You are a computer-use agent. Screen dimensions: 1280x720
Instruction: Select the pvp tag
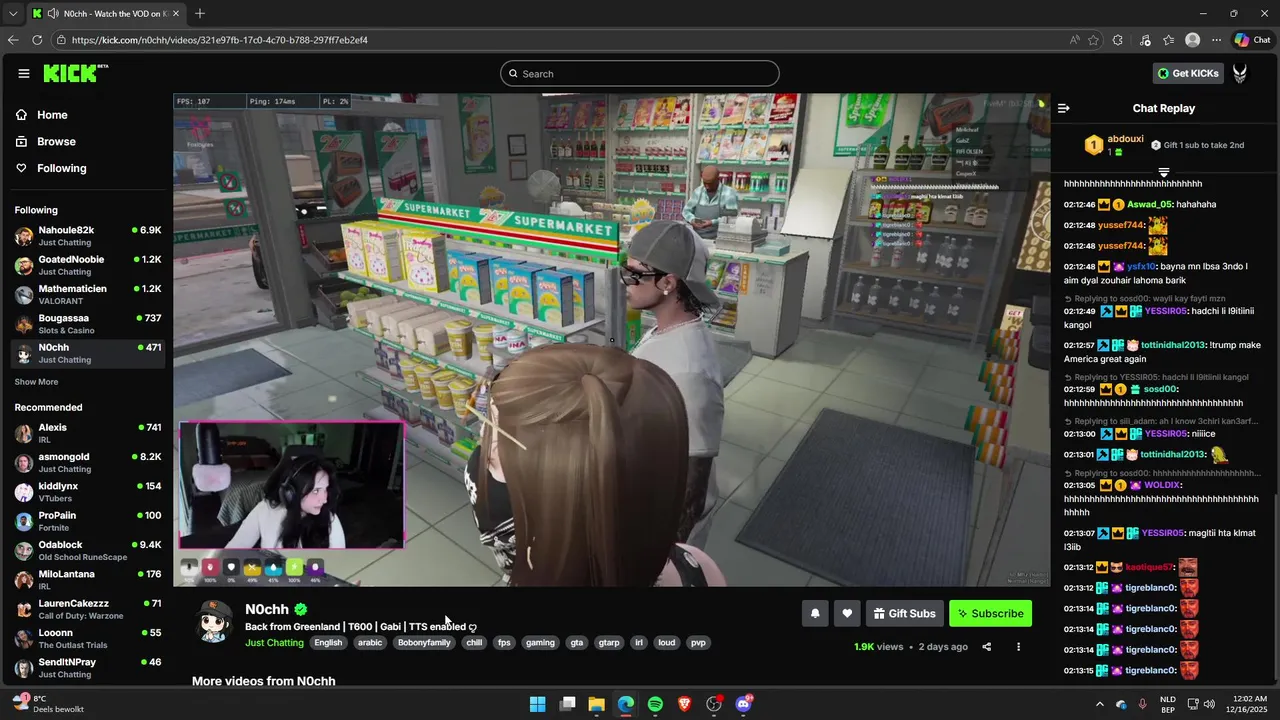(698, 643)
